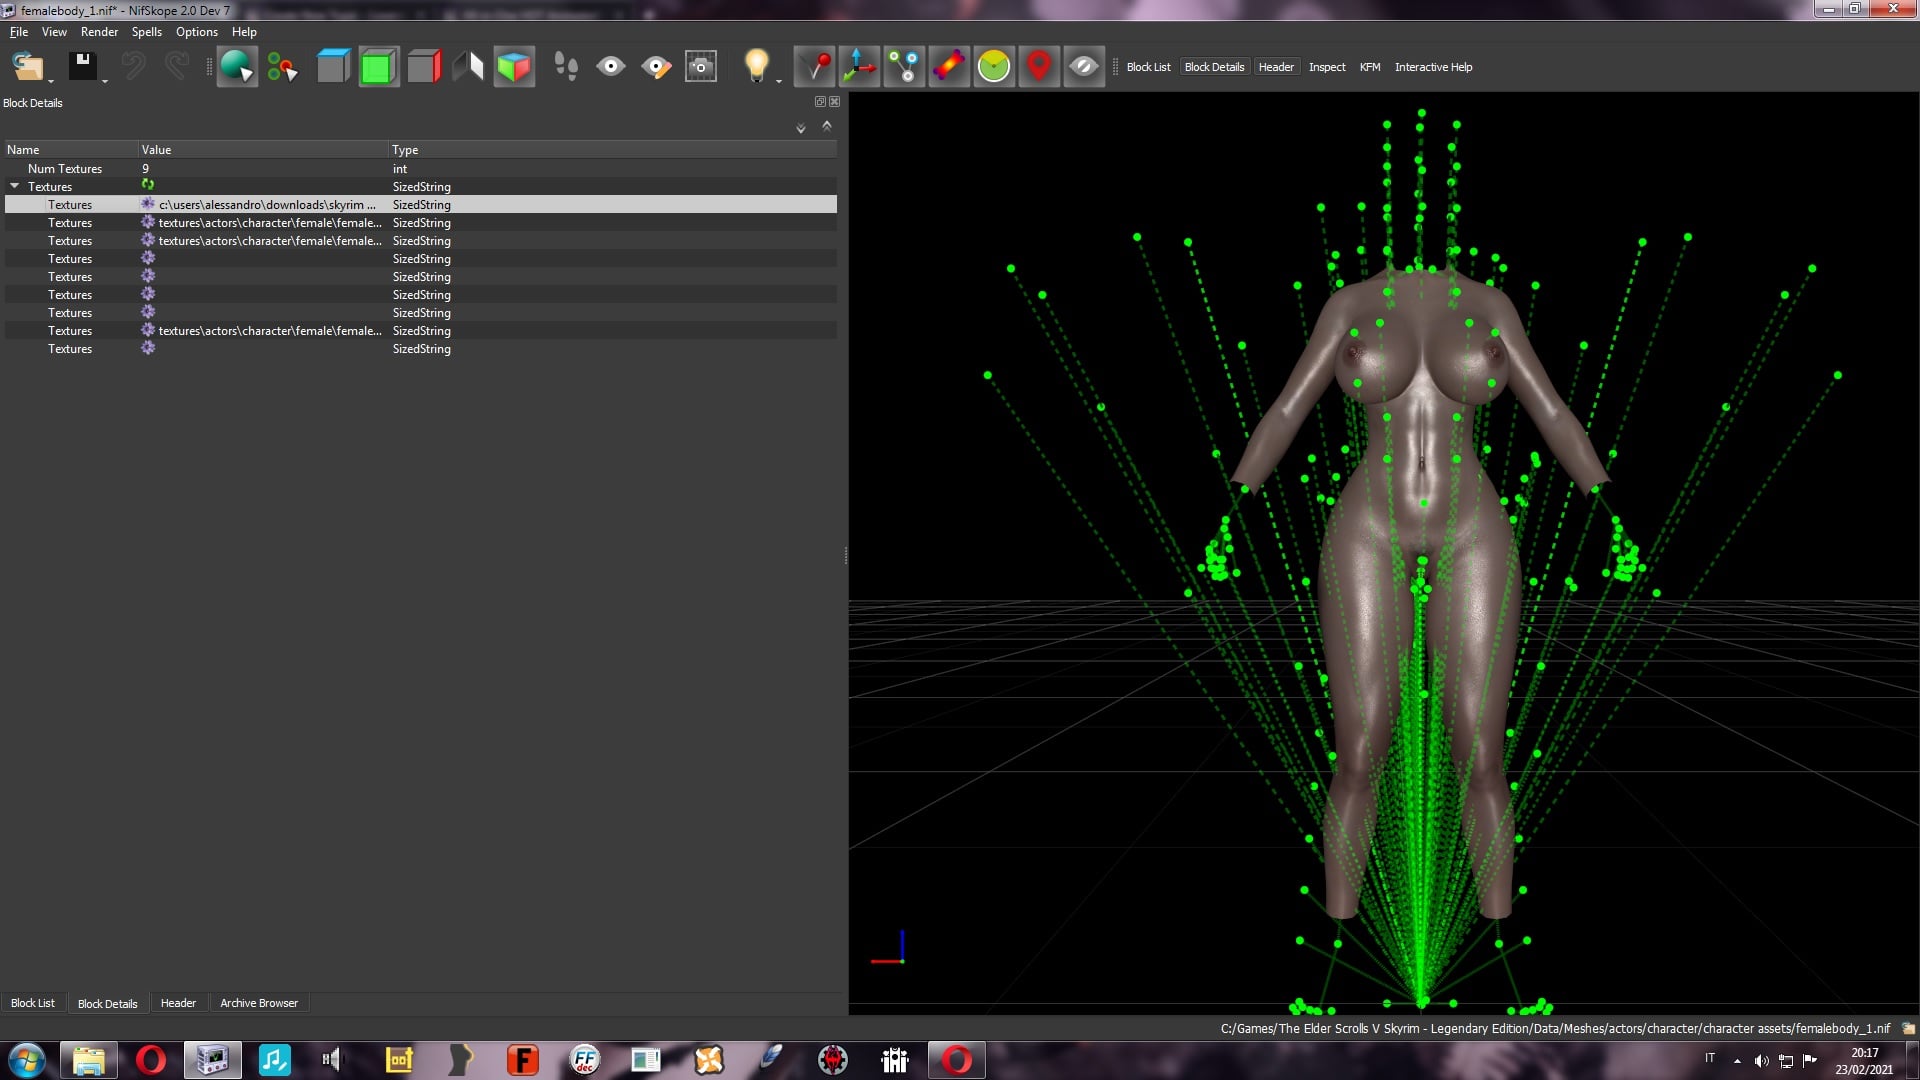Image resolution: width=1920 pixels, height=1080 pixels.
Task: Click the save view eye-with-pencil icon
Action: (656, 67)
